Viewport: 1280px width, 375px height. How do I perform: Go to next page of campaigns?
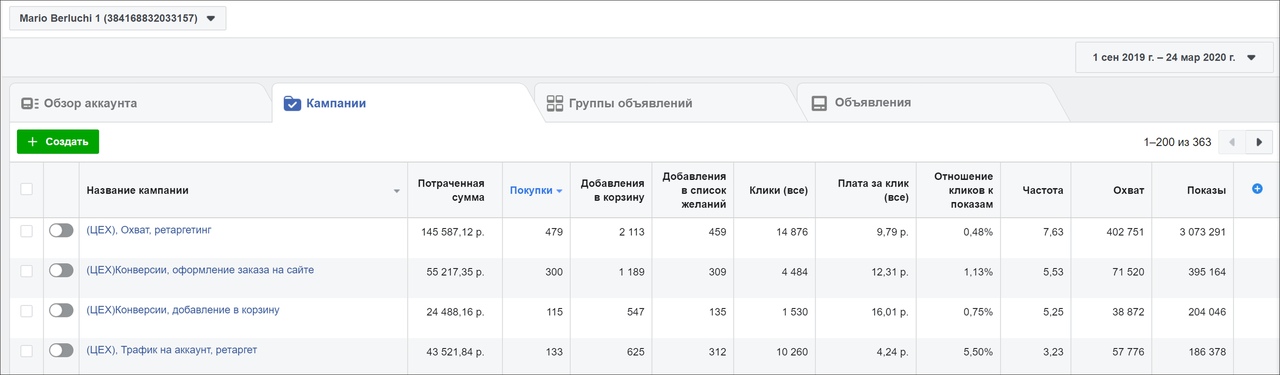pos(1259,142)
